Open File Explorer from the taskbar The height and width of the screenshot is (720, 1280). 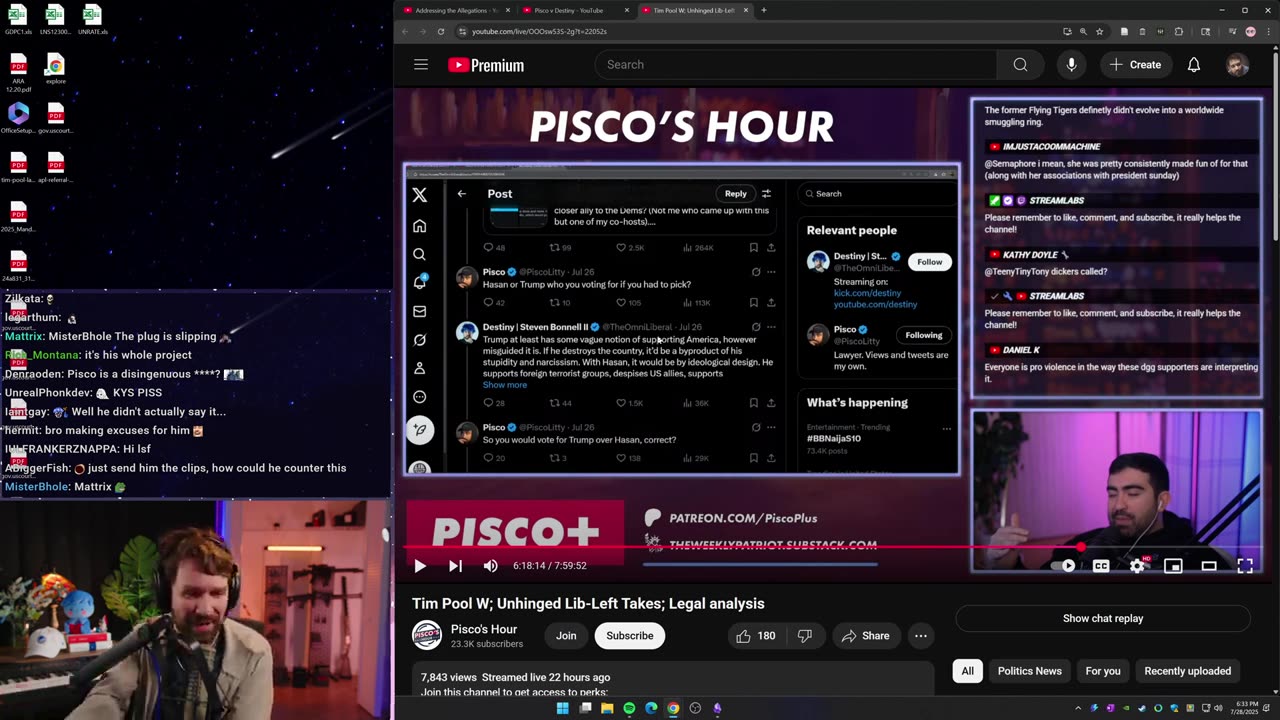point(607,708)
